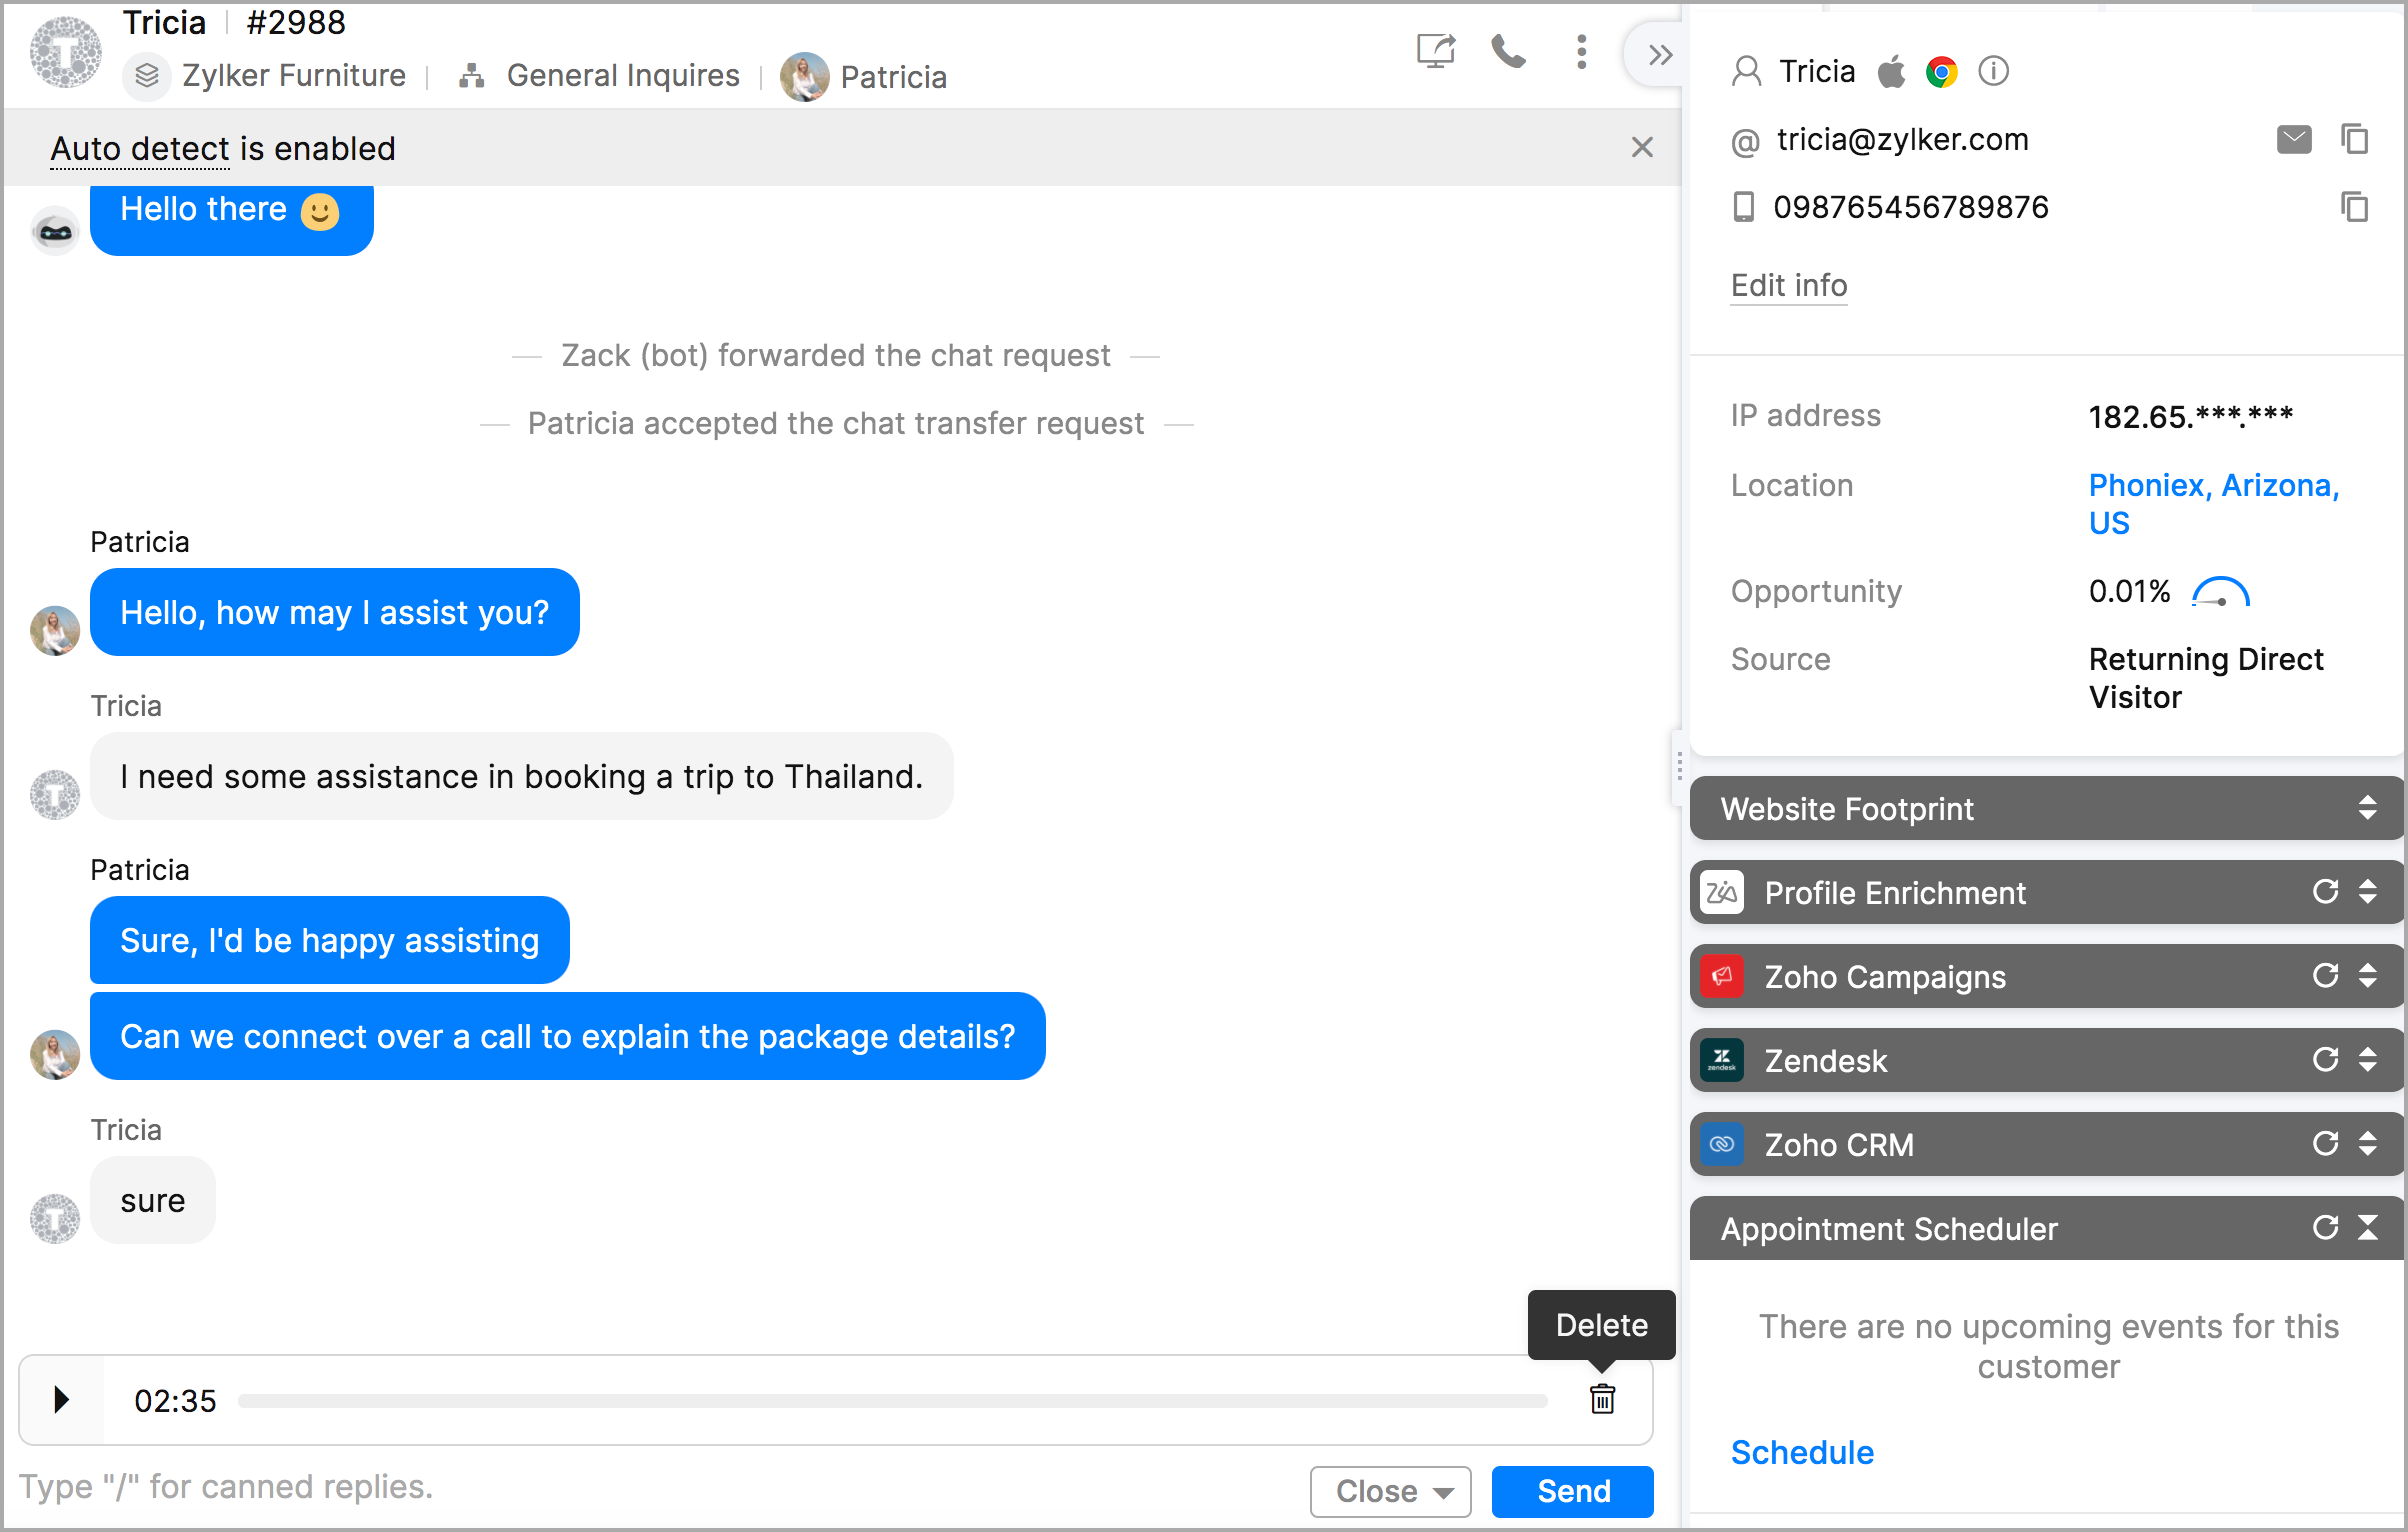2408x1532 pixels.
Task: Collapse the Appointment Scheduler widget
Action: coord(2367,1228)
